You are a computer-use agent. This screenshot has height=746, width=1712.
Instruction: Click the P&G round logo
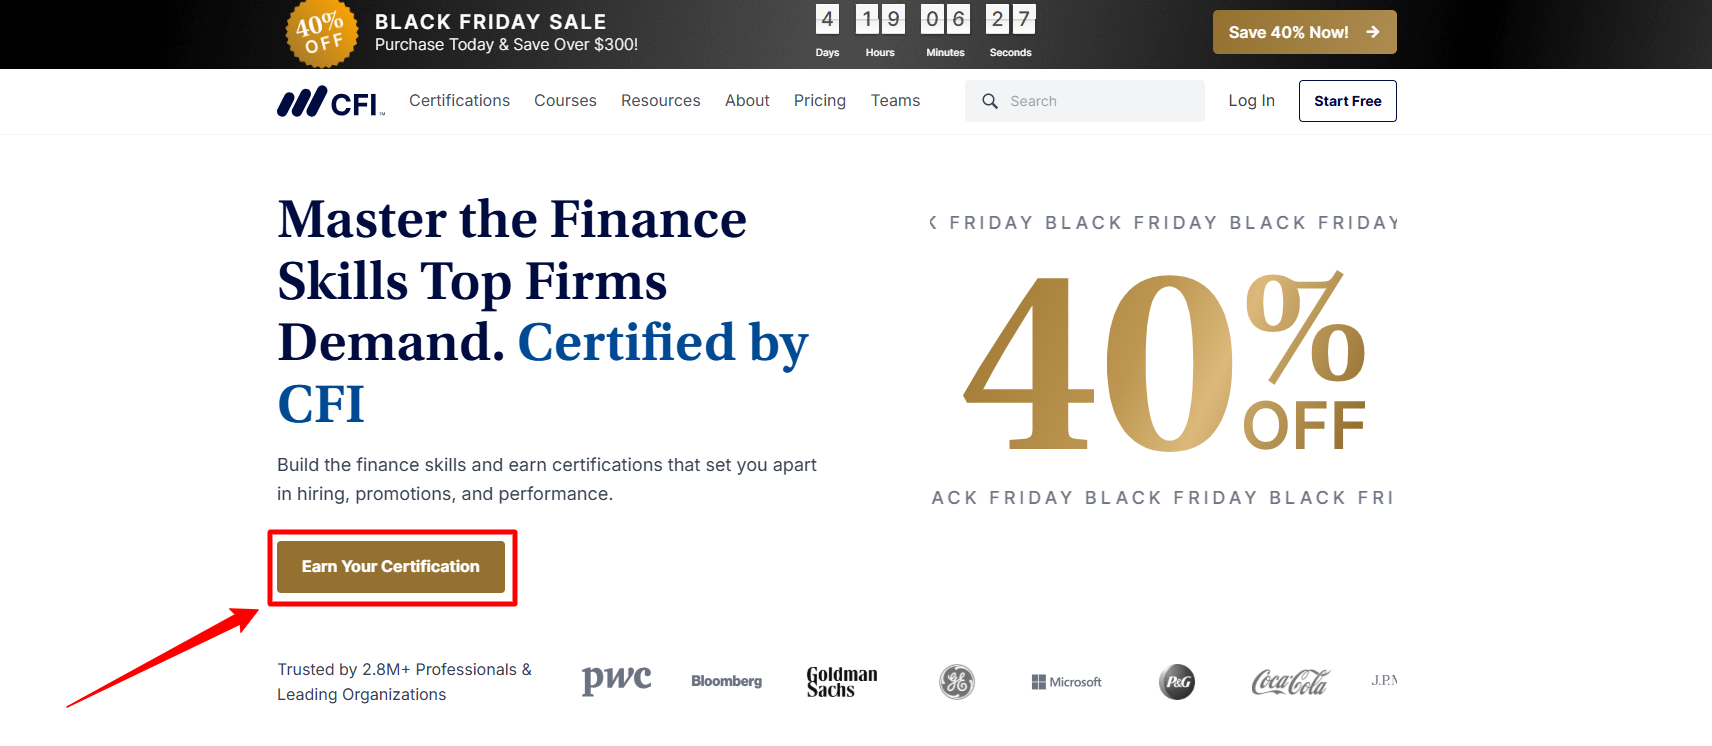(1177, 682)
